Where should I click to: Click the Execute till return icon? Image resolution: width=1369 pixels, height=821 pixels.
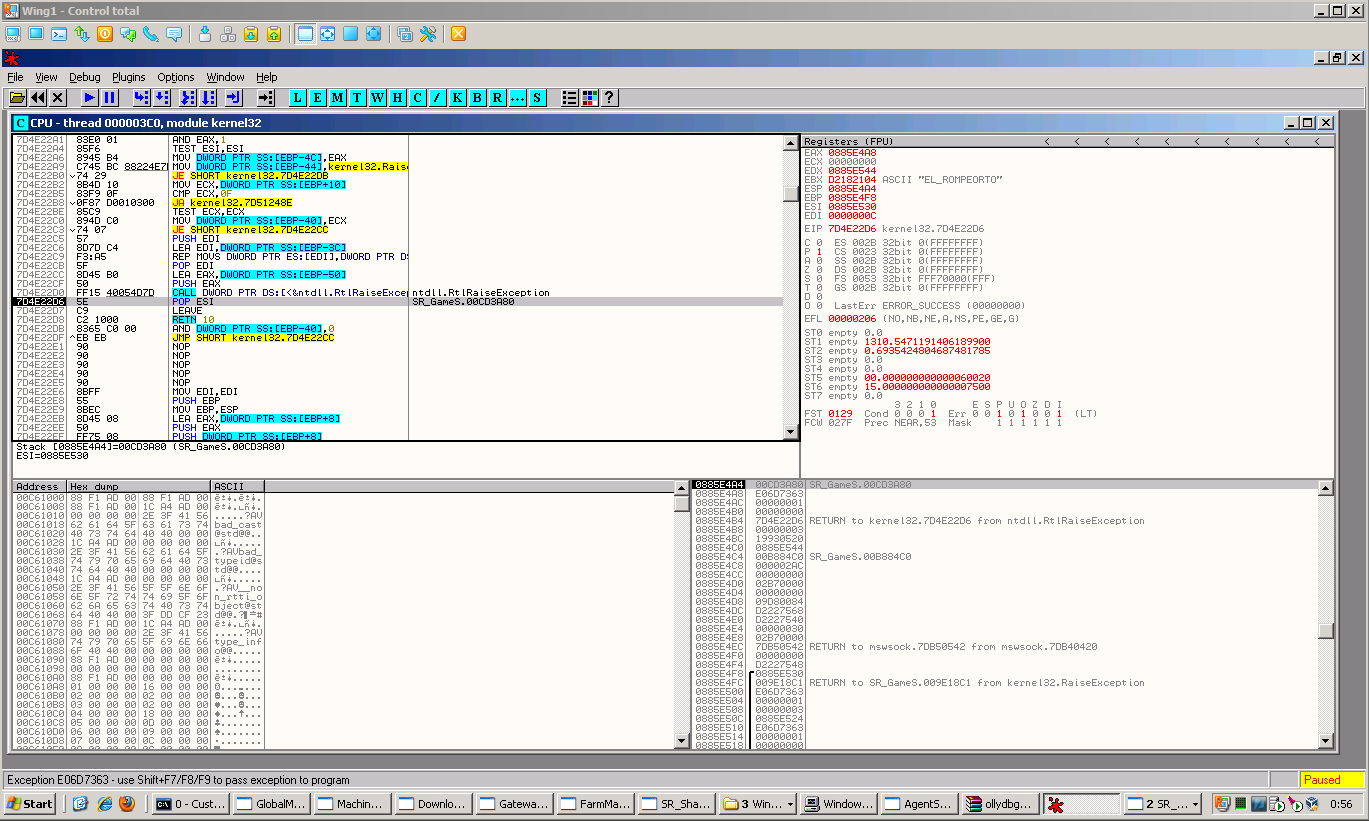[234, 97]
